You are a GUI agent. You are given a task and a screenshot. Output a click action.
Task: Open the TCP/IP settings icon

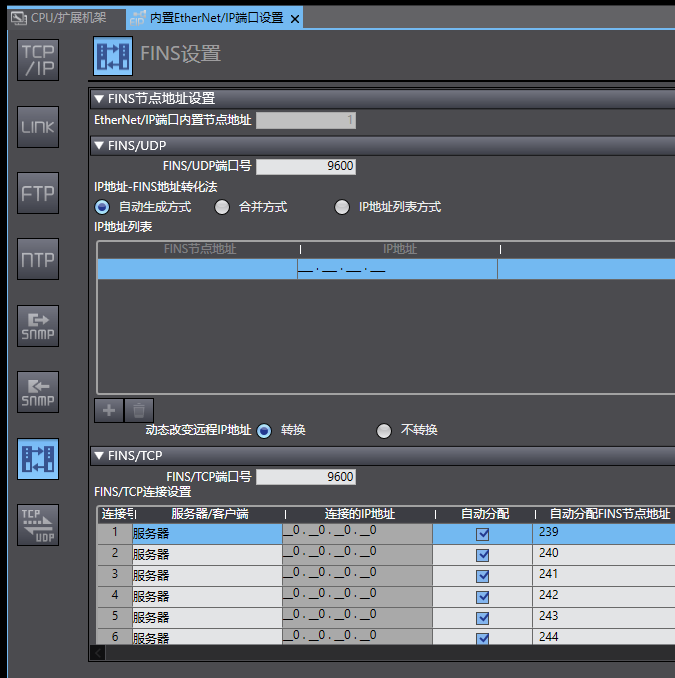(x=39, y=61)
